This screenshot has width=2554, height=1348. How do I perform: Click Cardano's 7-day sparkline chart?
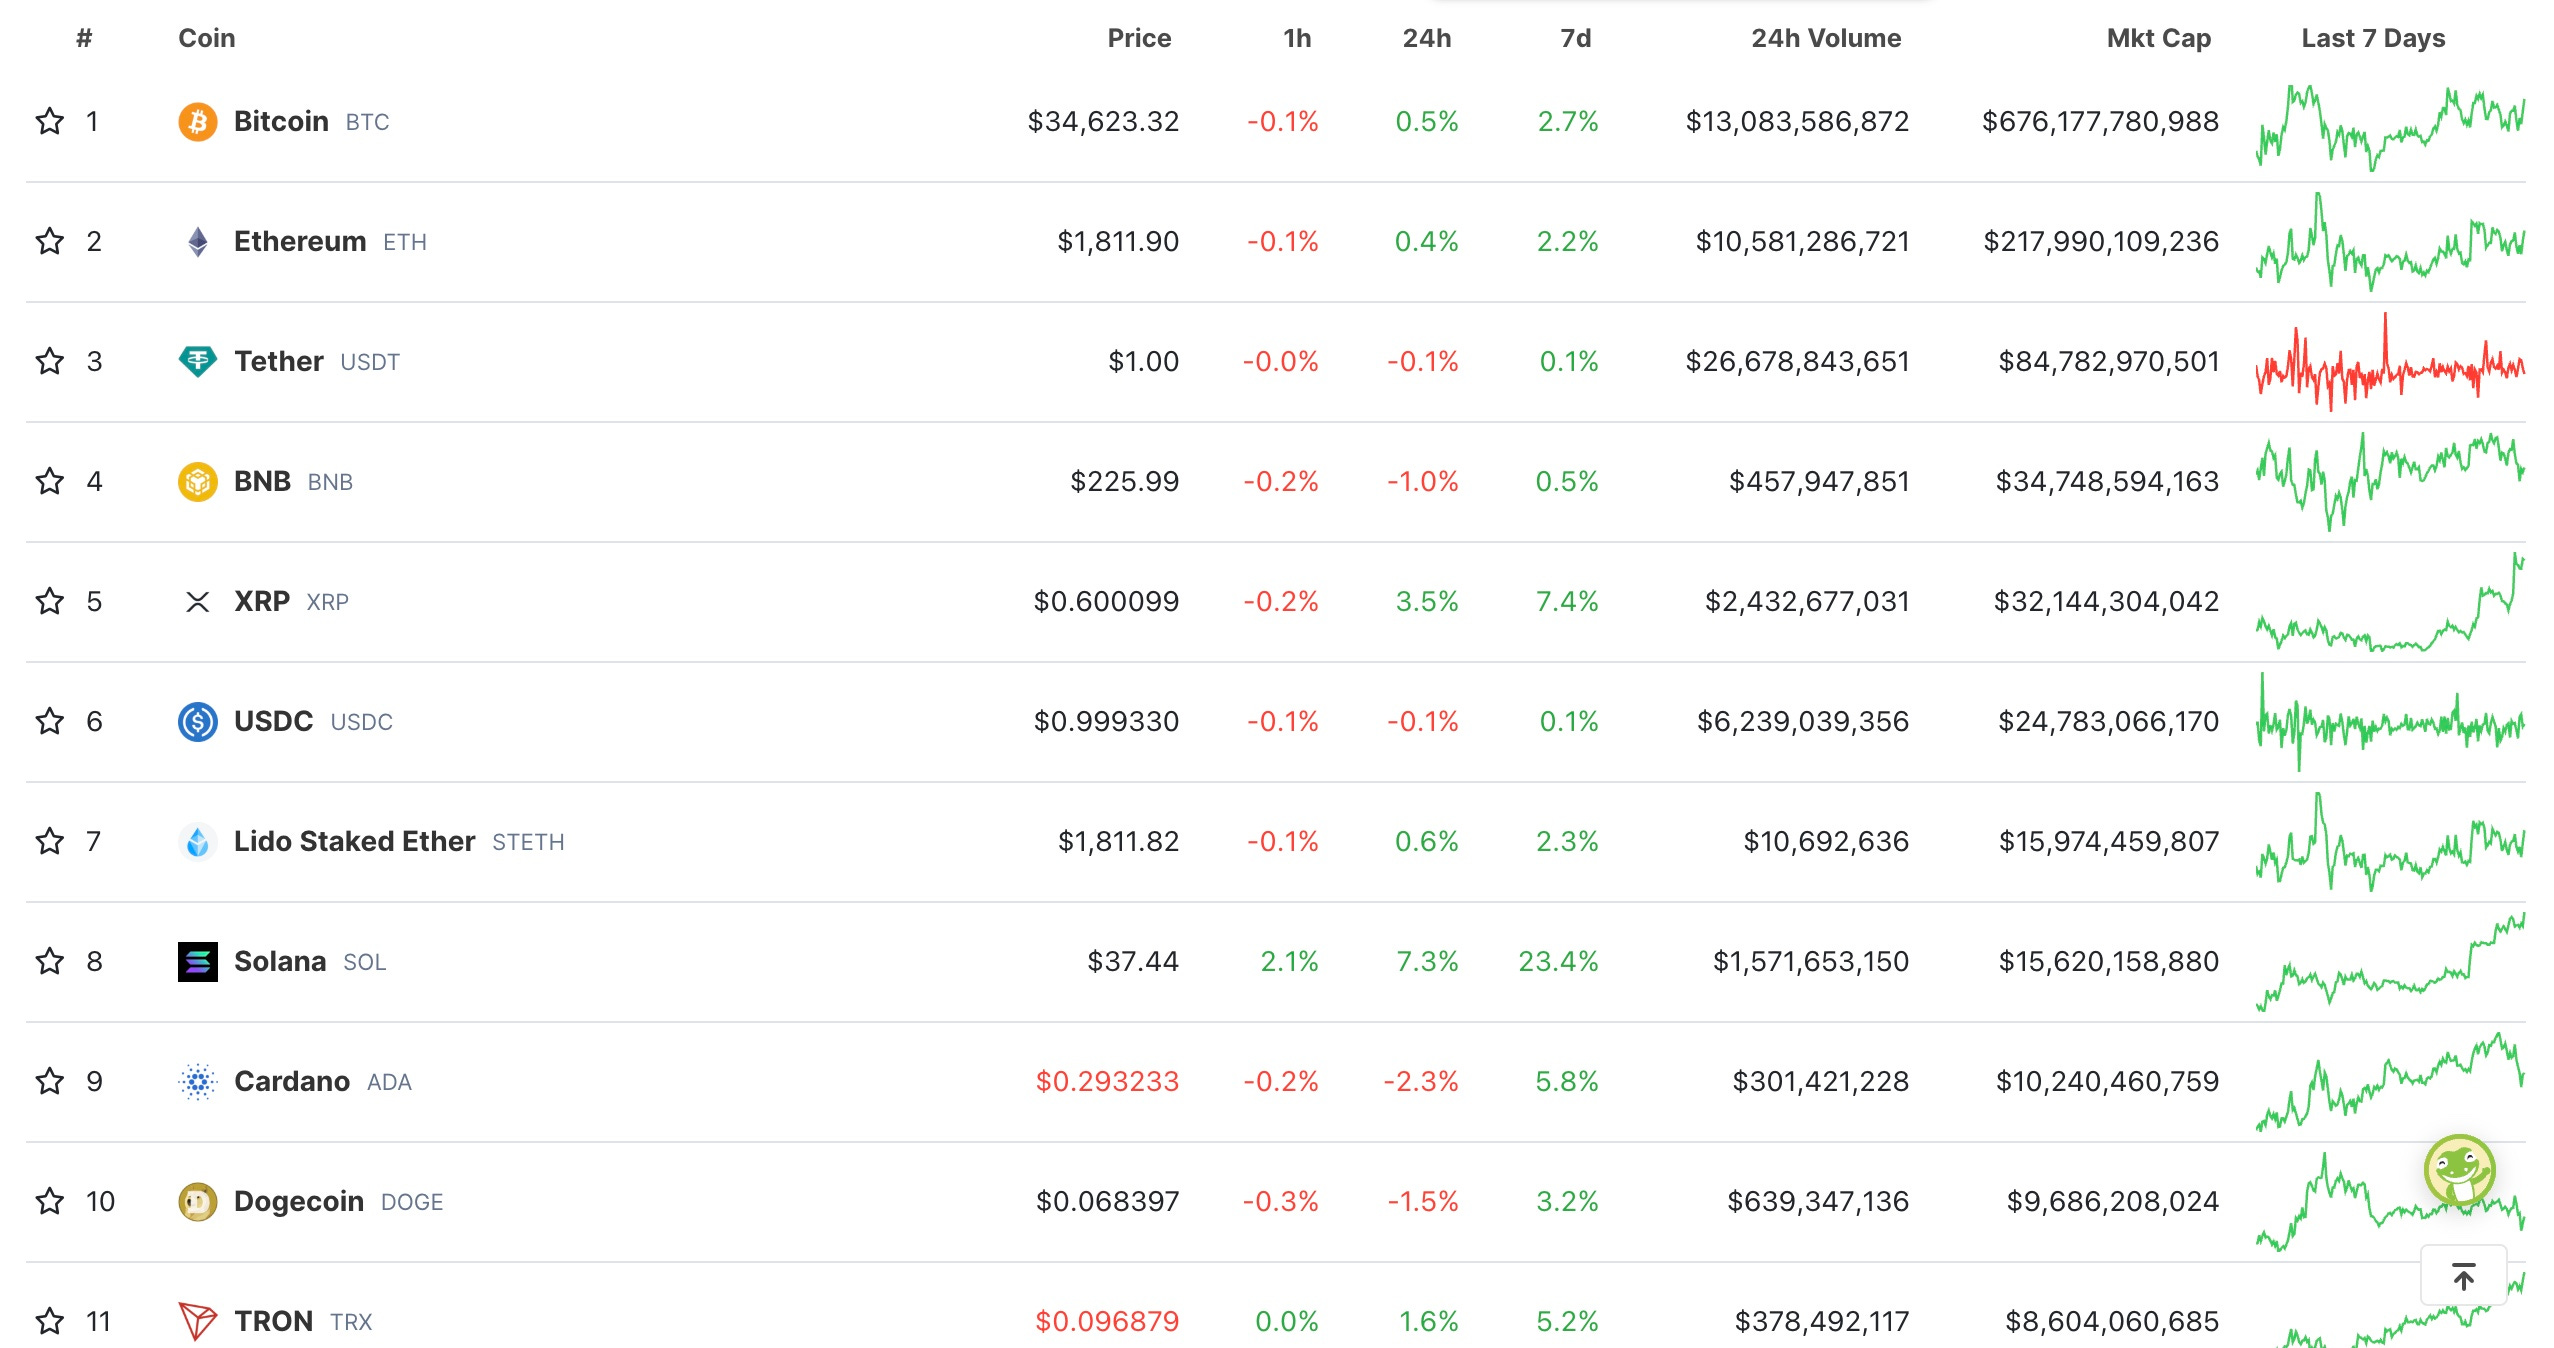click(2390, 1082)
